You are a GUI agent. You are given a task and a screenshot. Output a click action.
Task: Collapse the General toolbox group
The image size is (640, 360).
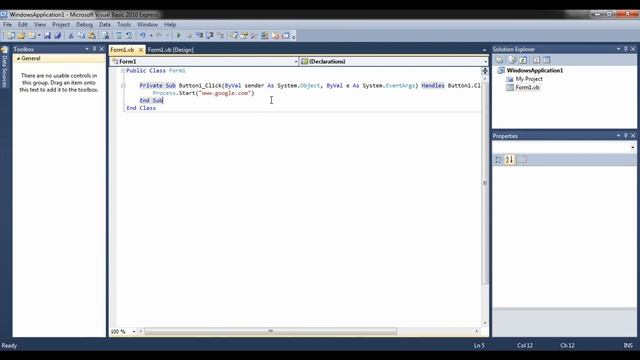pyautogui.click(x=18, y=59)
